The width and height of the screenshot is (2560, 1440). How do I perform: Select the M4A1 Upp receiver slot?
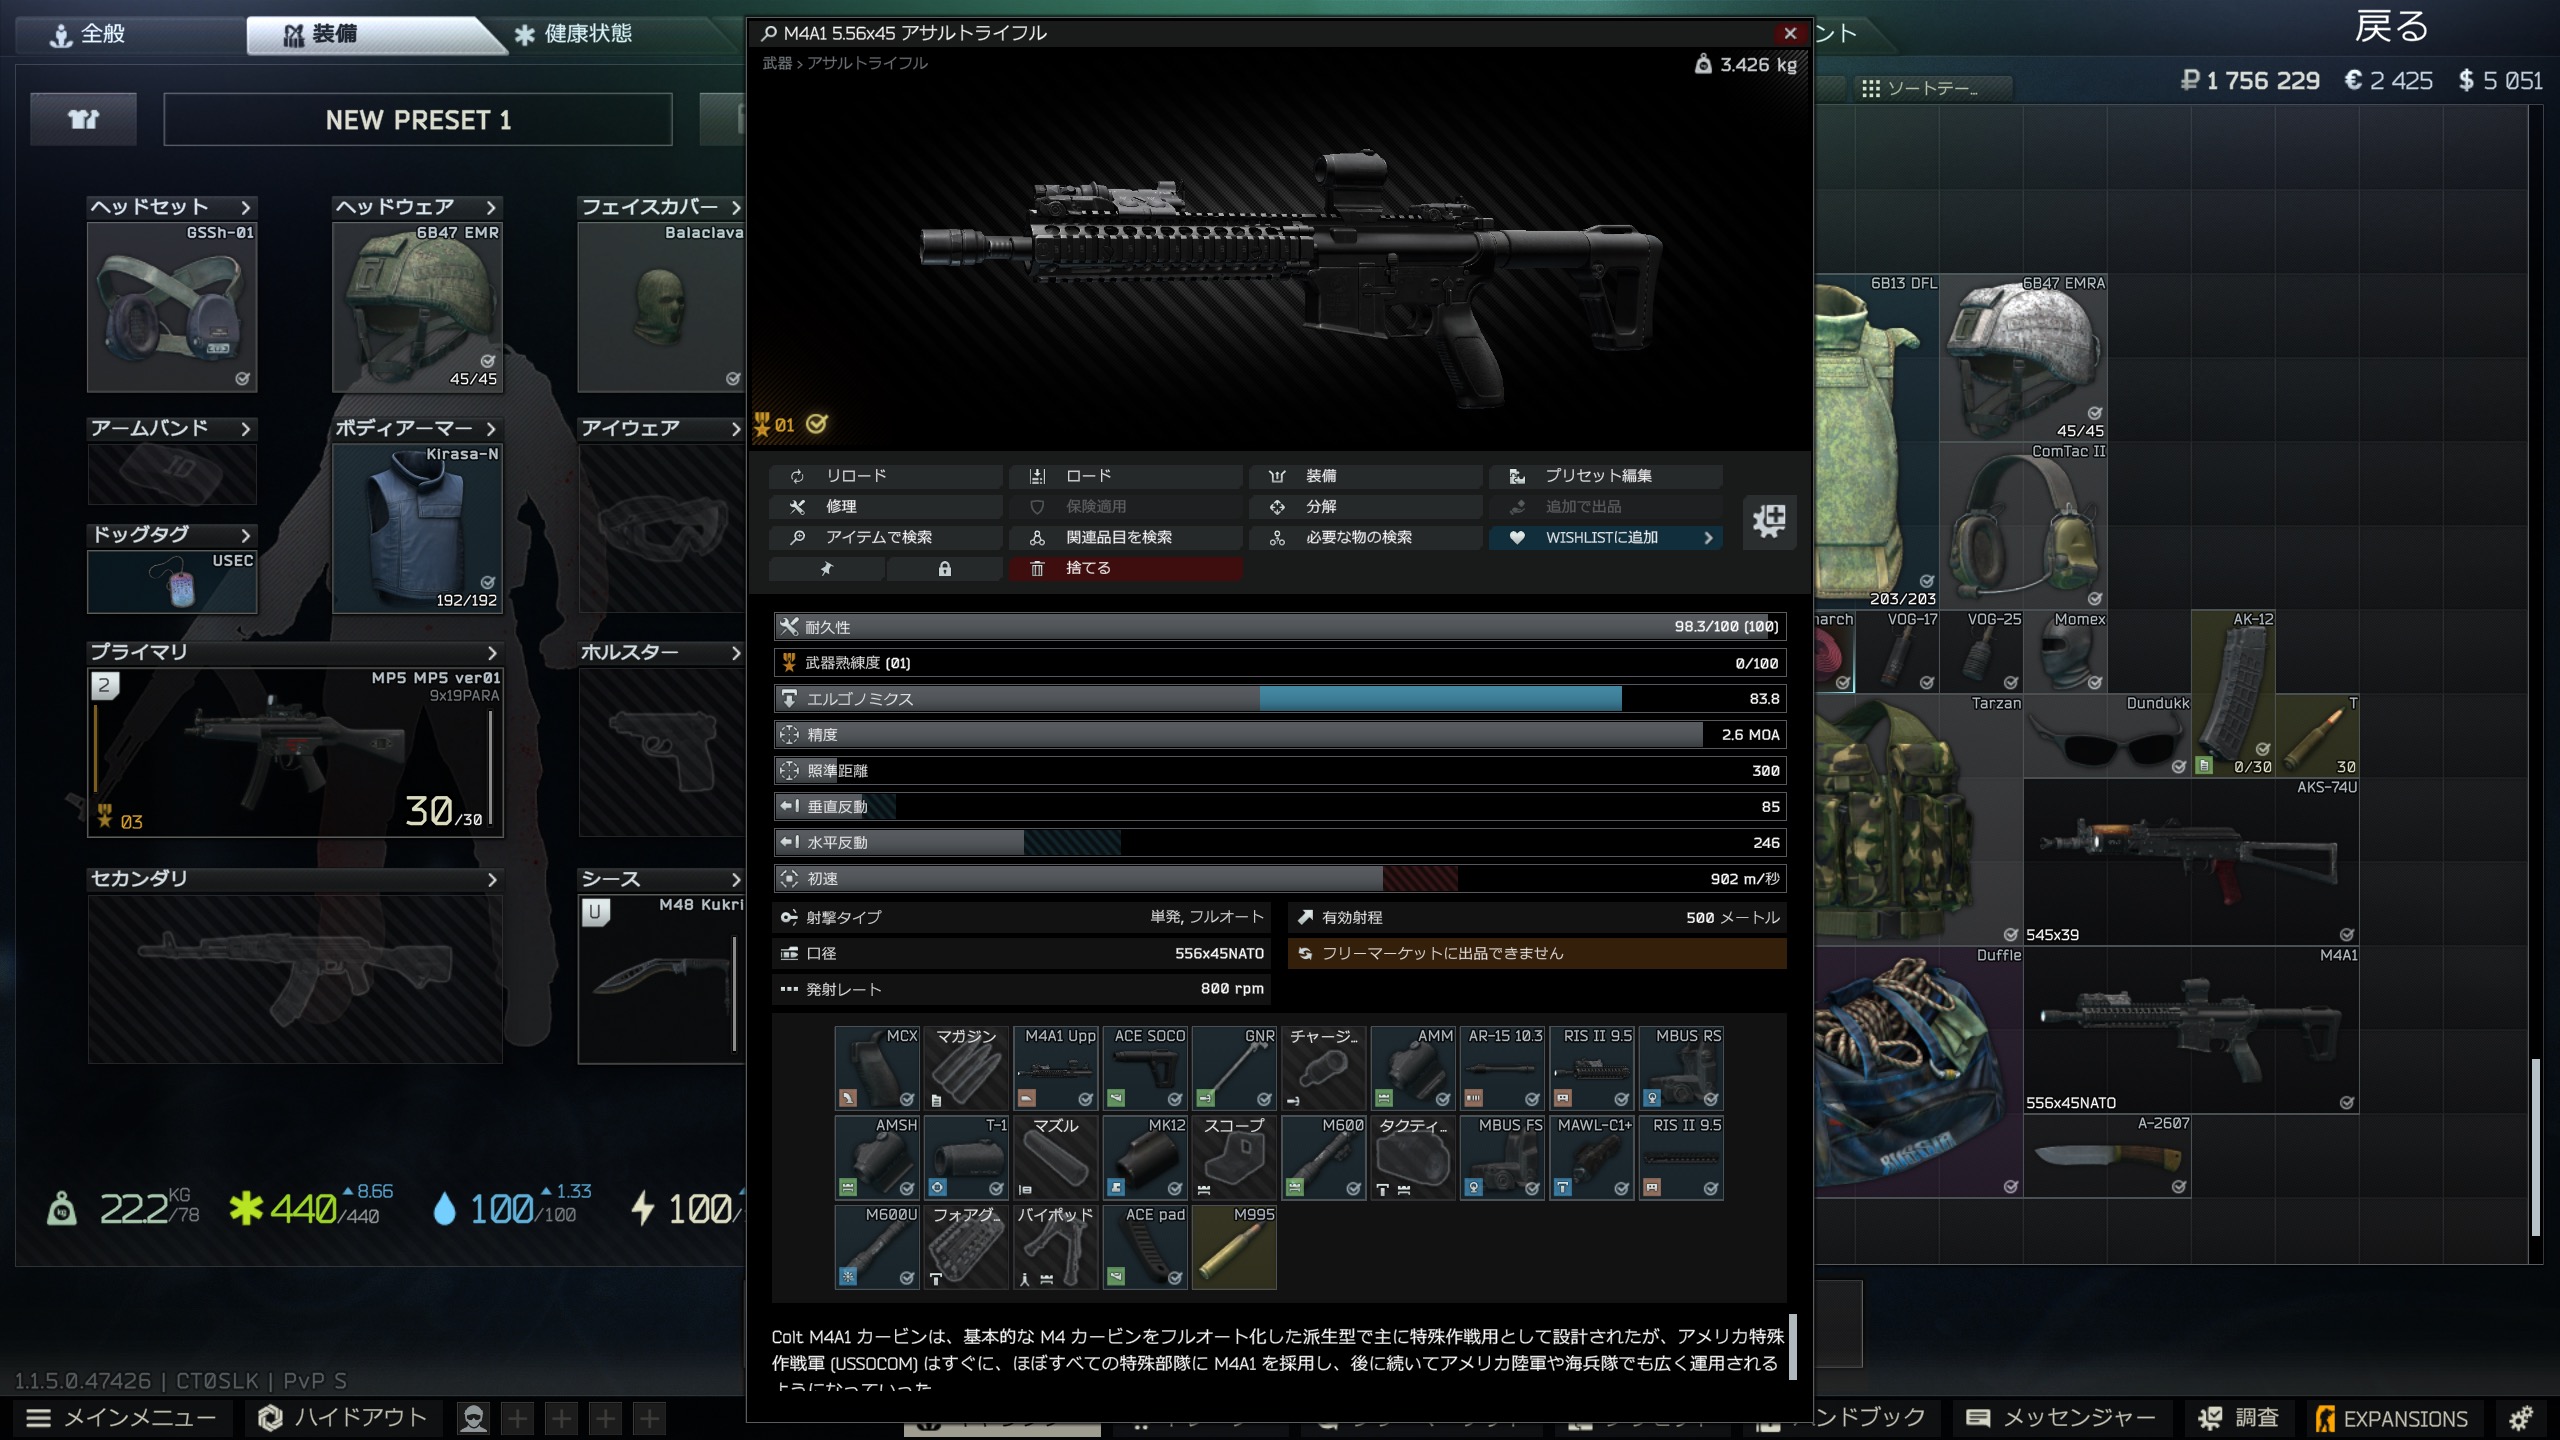coord(1056,1067)
